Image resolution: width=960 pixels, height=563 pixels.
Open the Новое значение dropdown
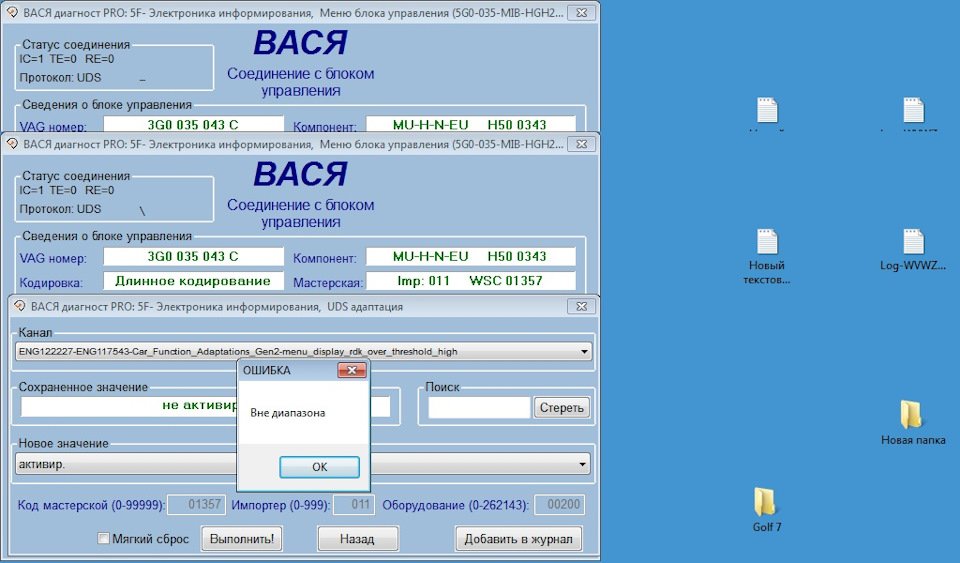point(582,464)
